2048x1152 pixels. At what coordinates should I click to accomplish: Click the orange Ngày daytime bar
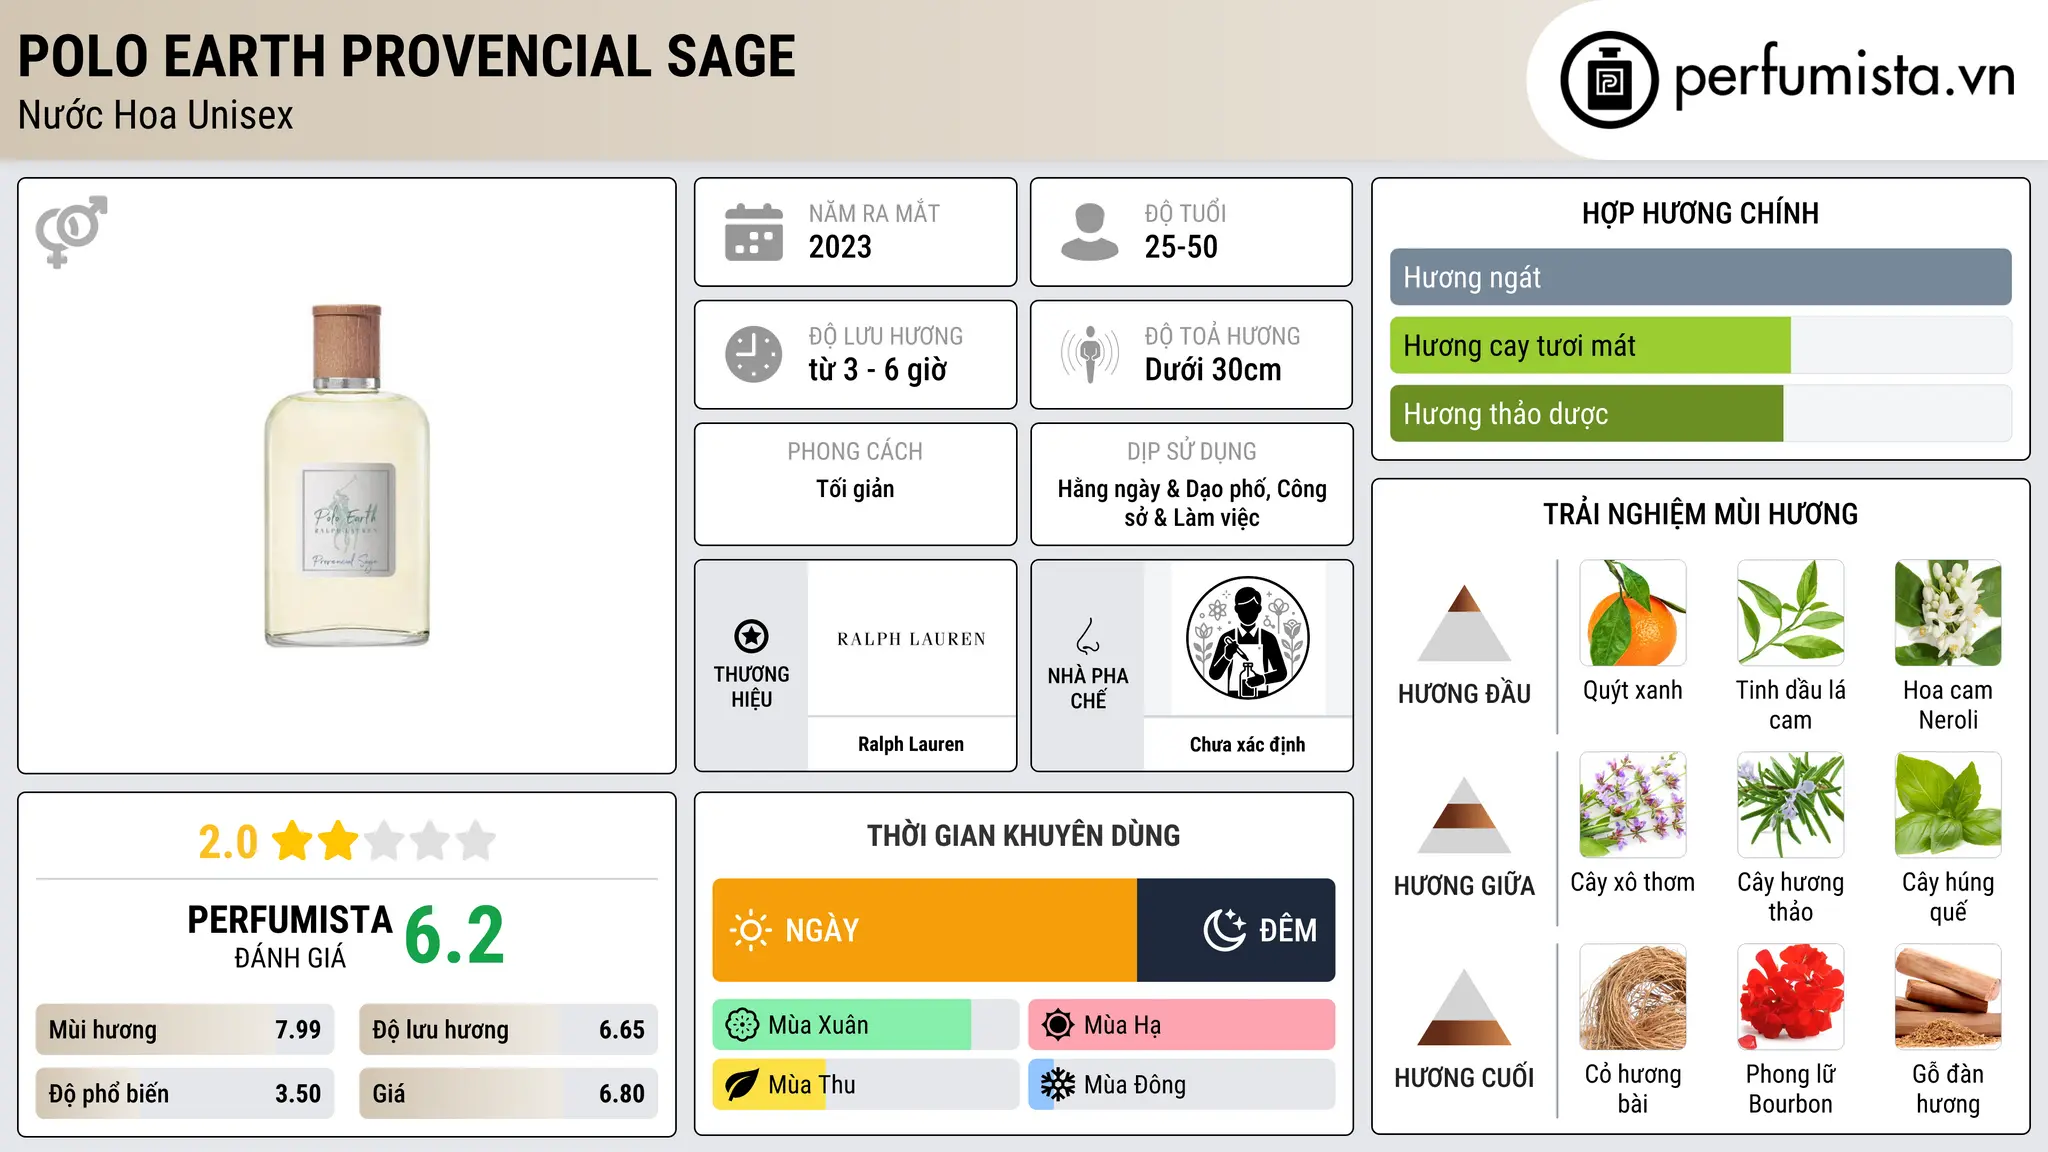click(925, 930)
